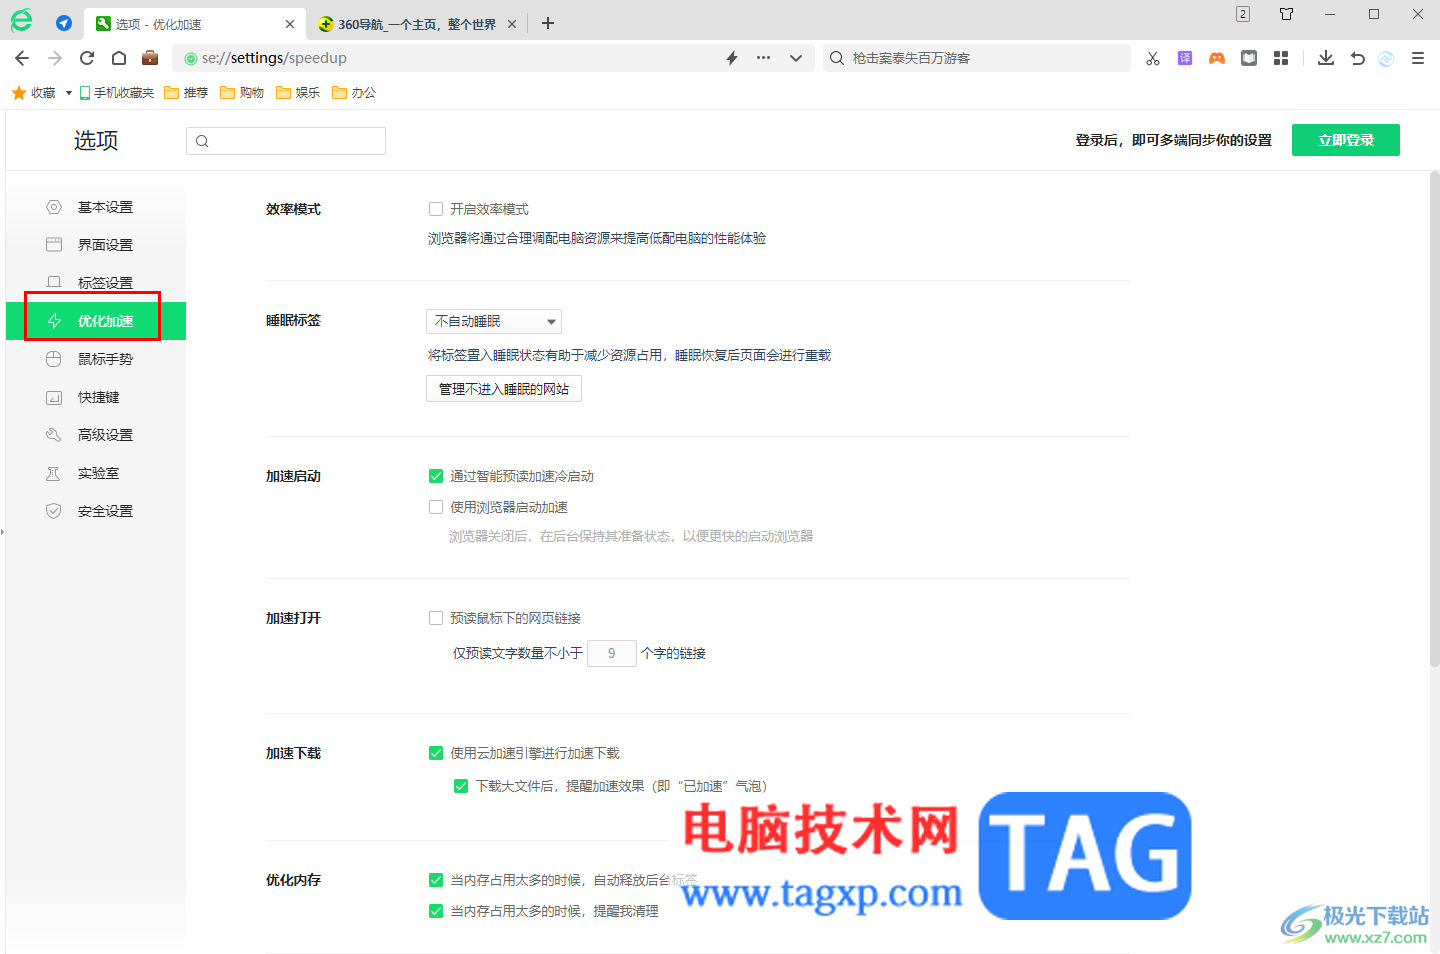The image size is (1440, 954).
Task: Enable the 开启效率模式 checkbox
Action: tap(436, 208)
